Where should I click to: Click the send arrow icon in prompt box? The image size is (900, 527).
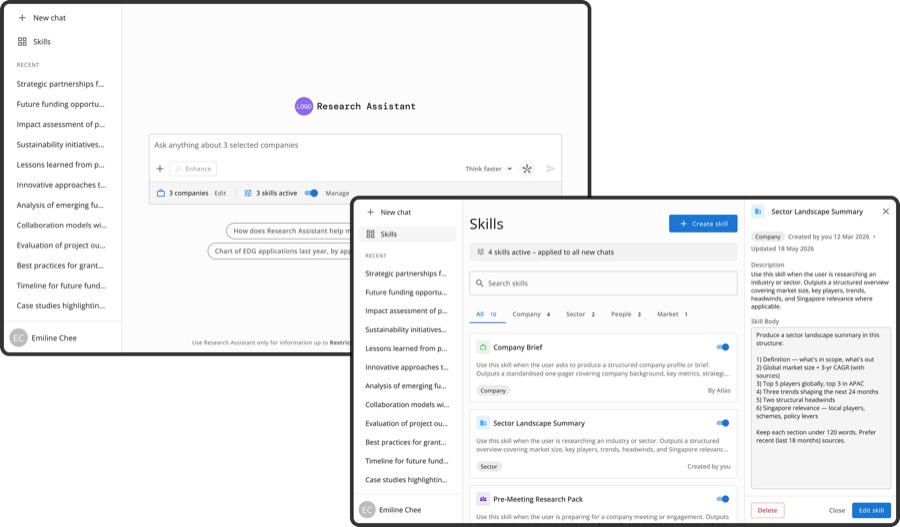tap(550, 169)
